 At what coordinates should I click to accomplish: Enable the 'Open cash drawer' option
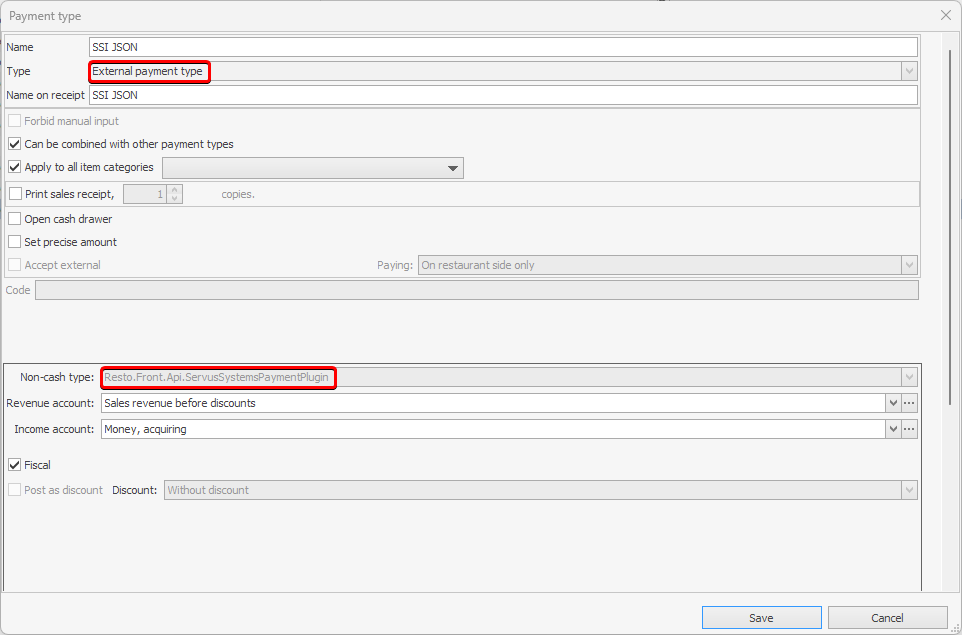15,219
